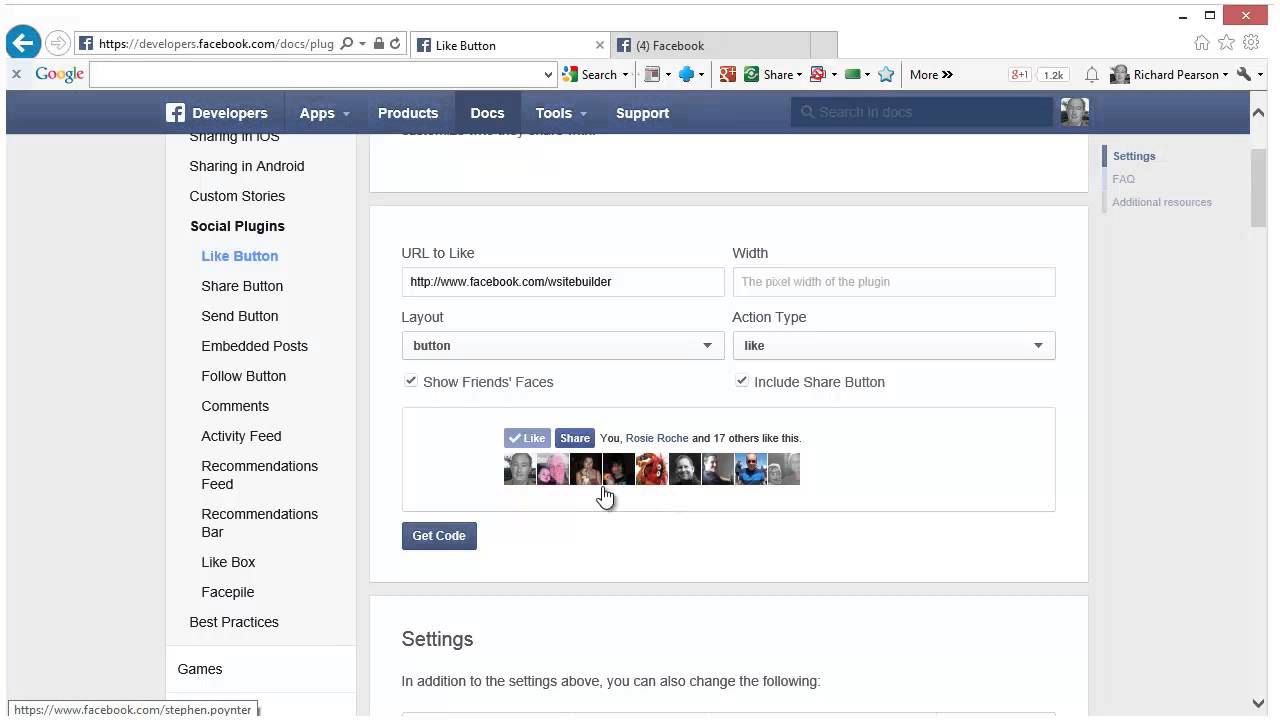Click the page refresh icon

click(396, 44)
